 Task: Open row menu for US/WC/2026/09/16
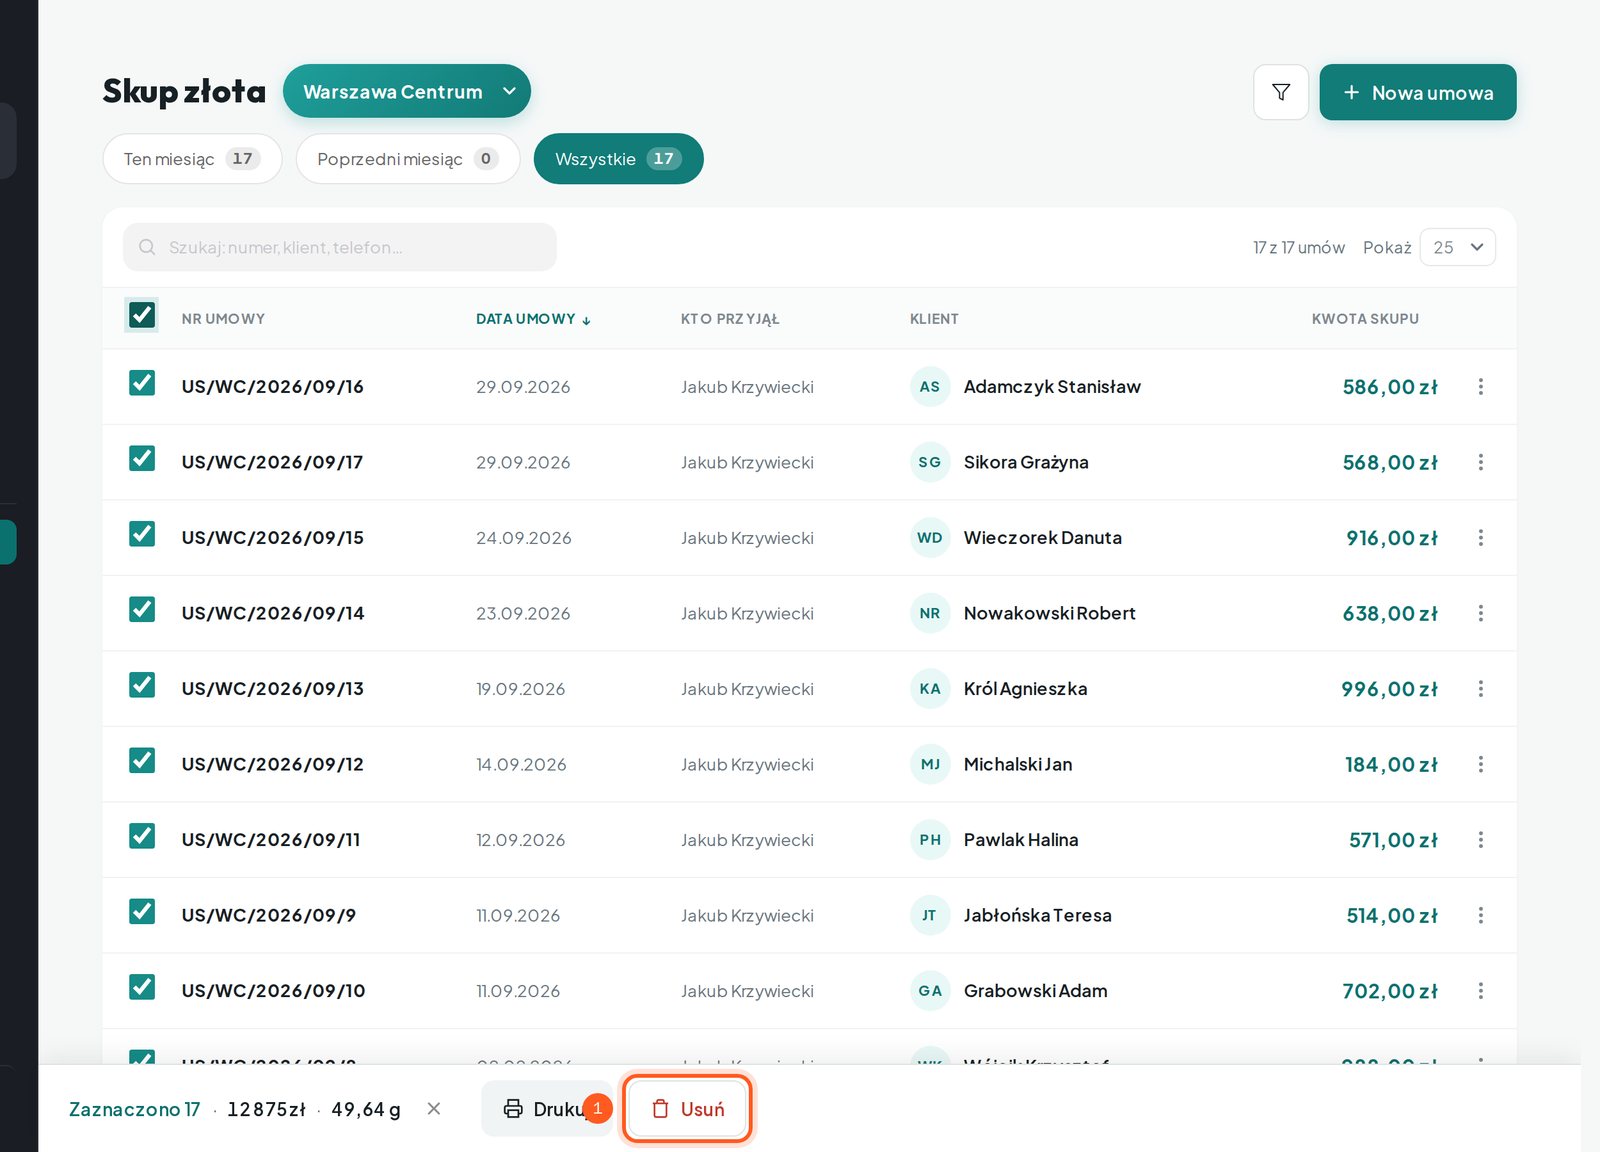(x=1481, y=387)
